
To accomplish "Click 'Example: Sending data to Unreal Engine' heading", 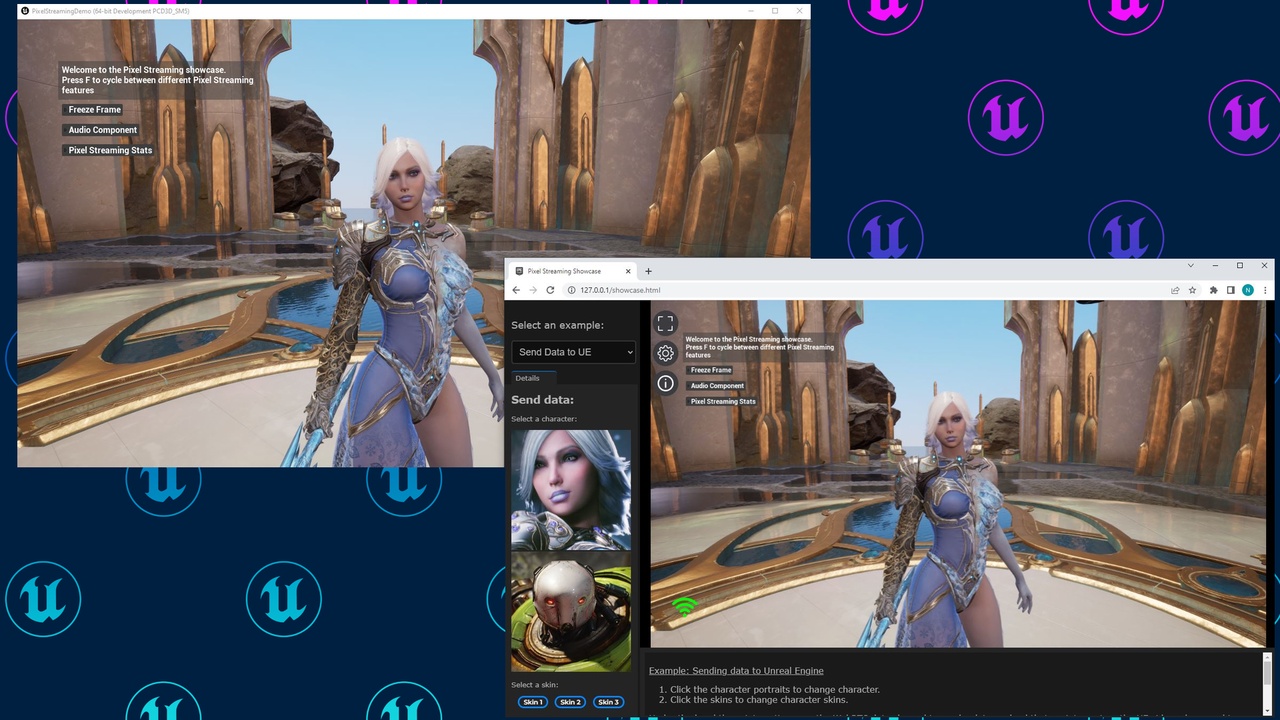I will (736, 670).
